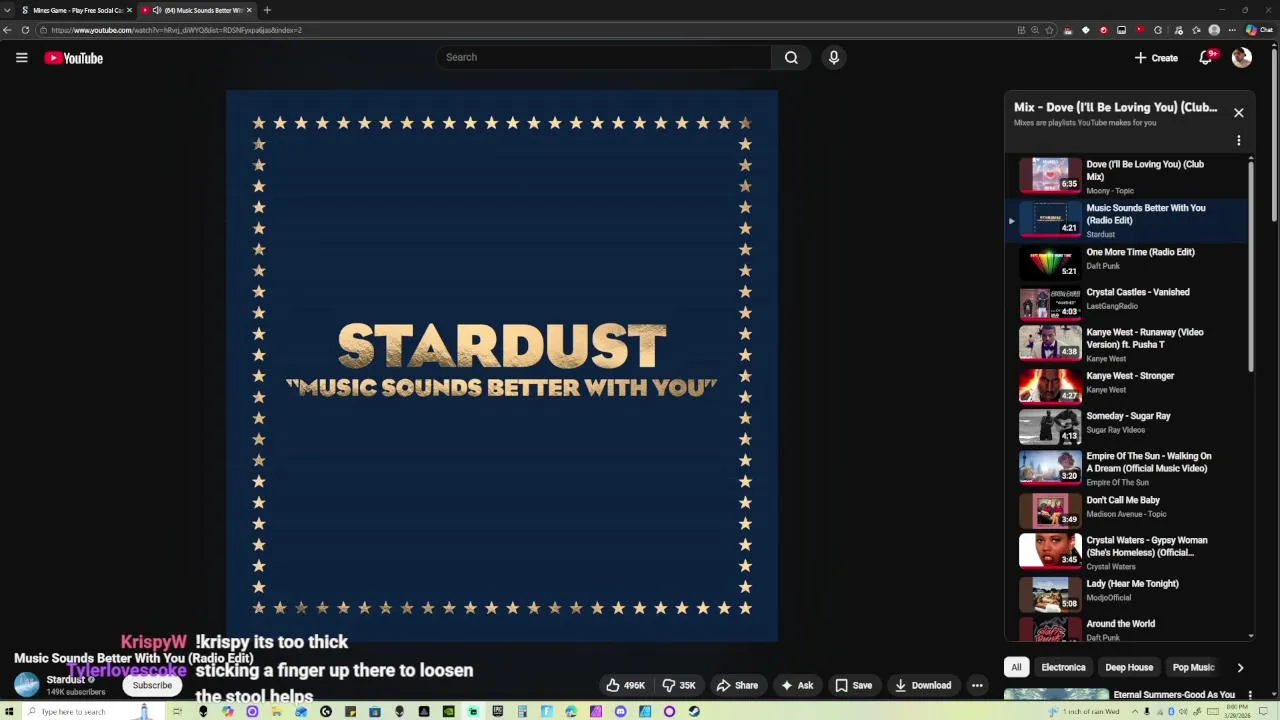Viewport: 1280px width, 720px height.
Task: Open Task View on the taskbar
Action: (x=177, y=712)
